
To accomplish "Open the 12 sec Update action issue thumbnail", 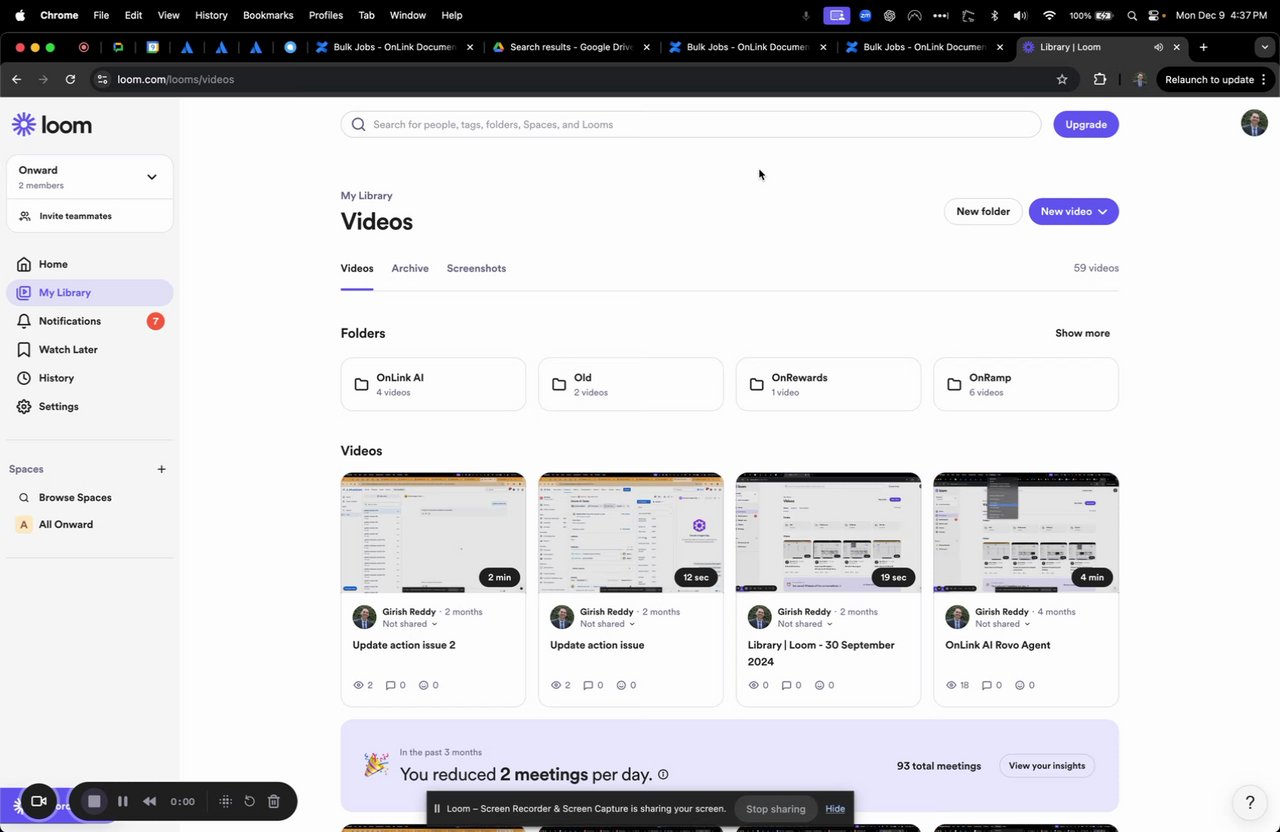I will tap(631, 533).
